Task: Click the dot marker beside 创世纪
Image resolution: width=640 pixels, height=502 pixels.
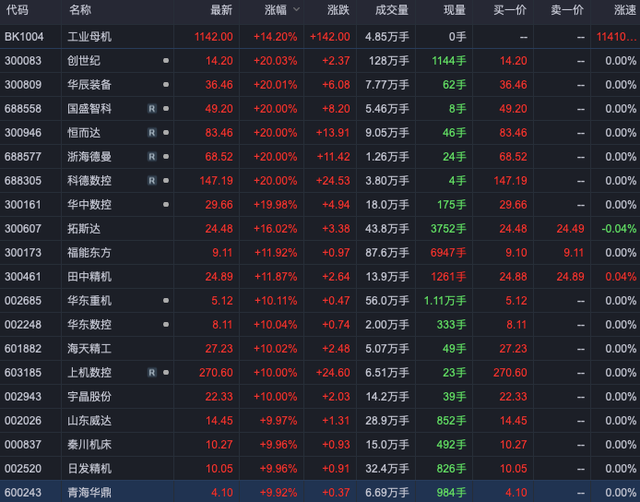Action: click(x=166, y=60)
